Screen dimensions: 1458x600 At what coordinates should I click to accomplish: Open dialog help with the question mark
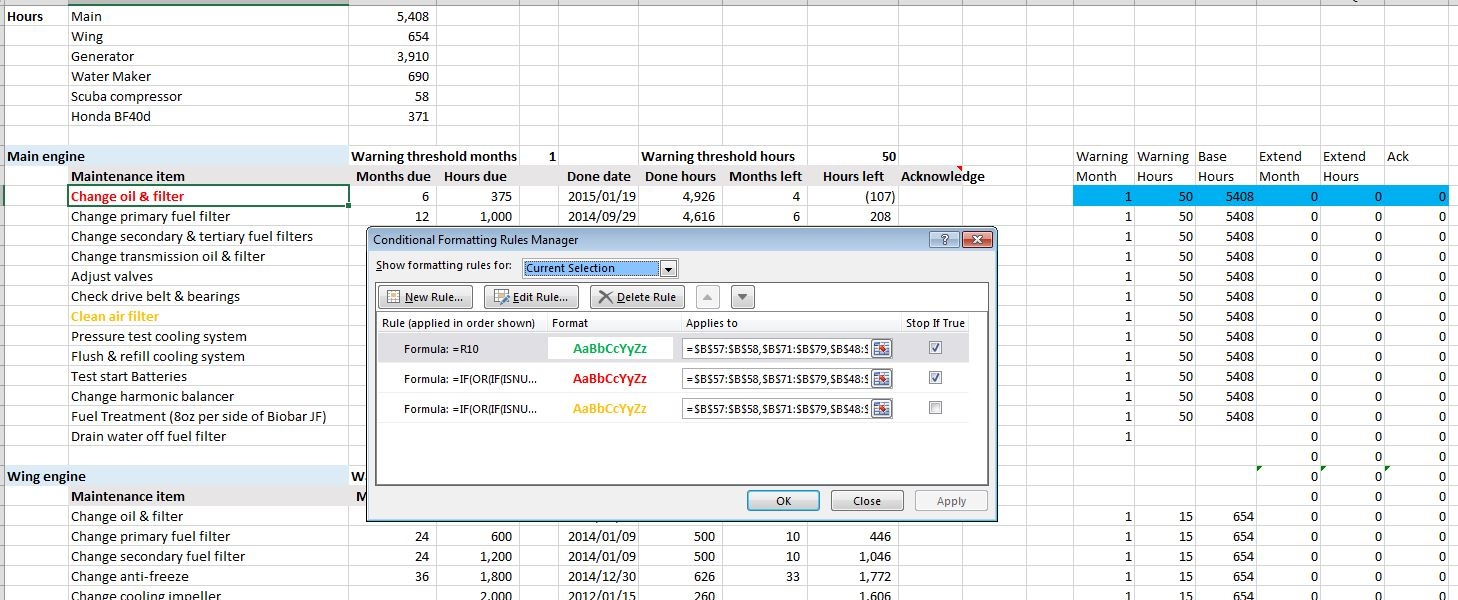(x=944, y=240)
